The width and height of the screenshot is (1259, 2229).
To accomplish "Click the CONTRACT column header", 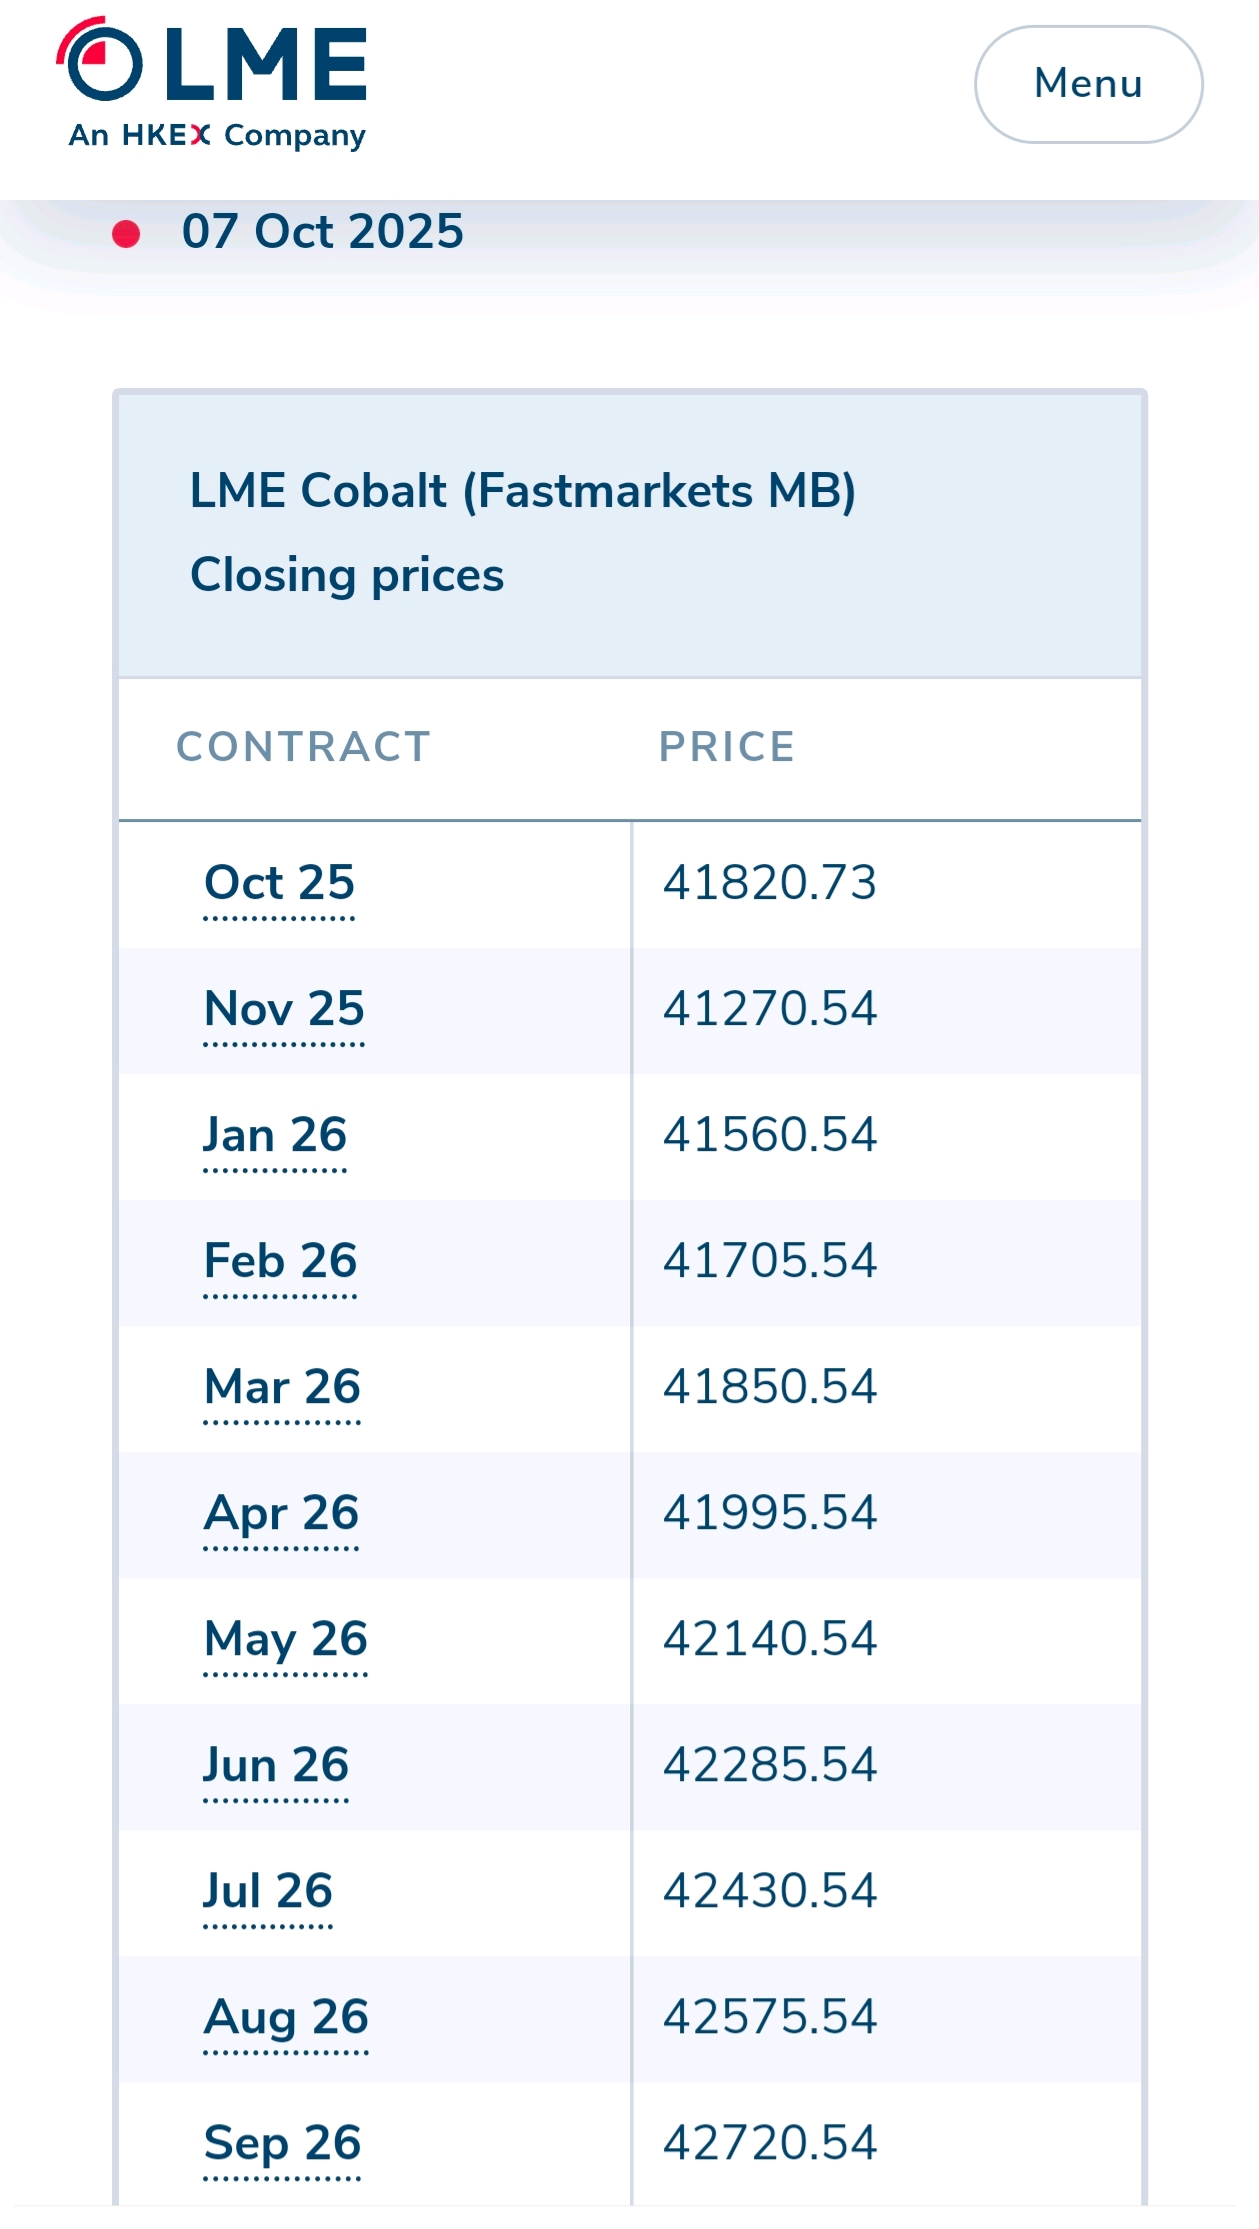I will (x=303, y=747).
